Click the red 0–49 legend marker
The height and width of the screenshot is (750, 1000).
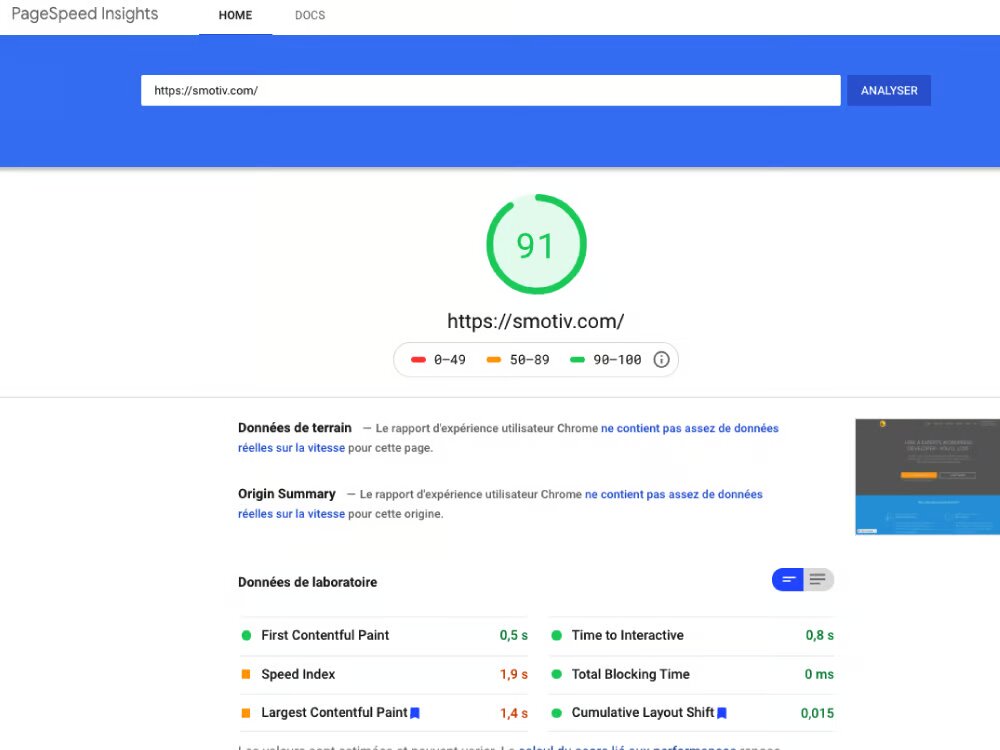(x=418, y=360)
